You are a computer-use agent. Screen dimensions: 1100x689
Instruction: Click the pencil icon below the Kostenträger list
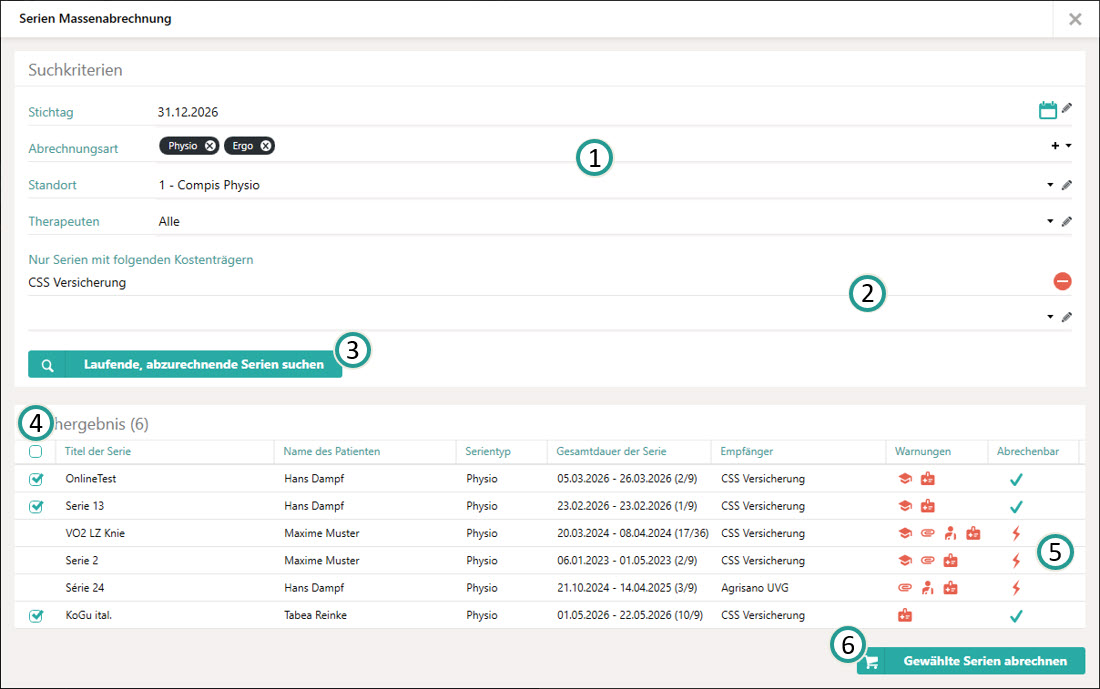click(1066, 317)
